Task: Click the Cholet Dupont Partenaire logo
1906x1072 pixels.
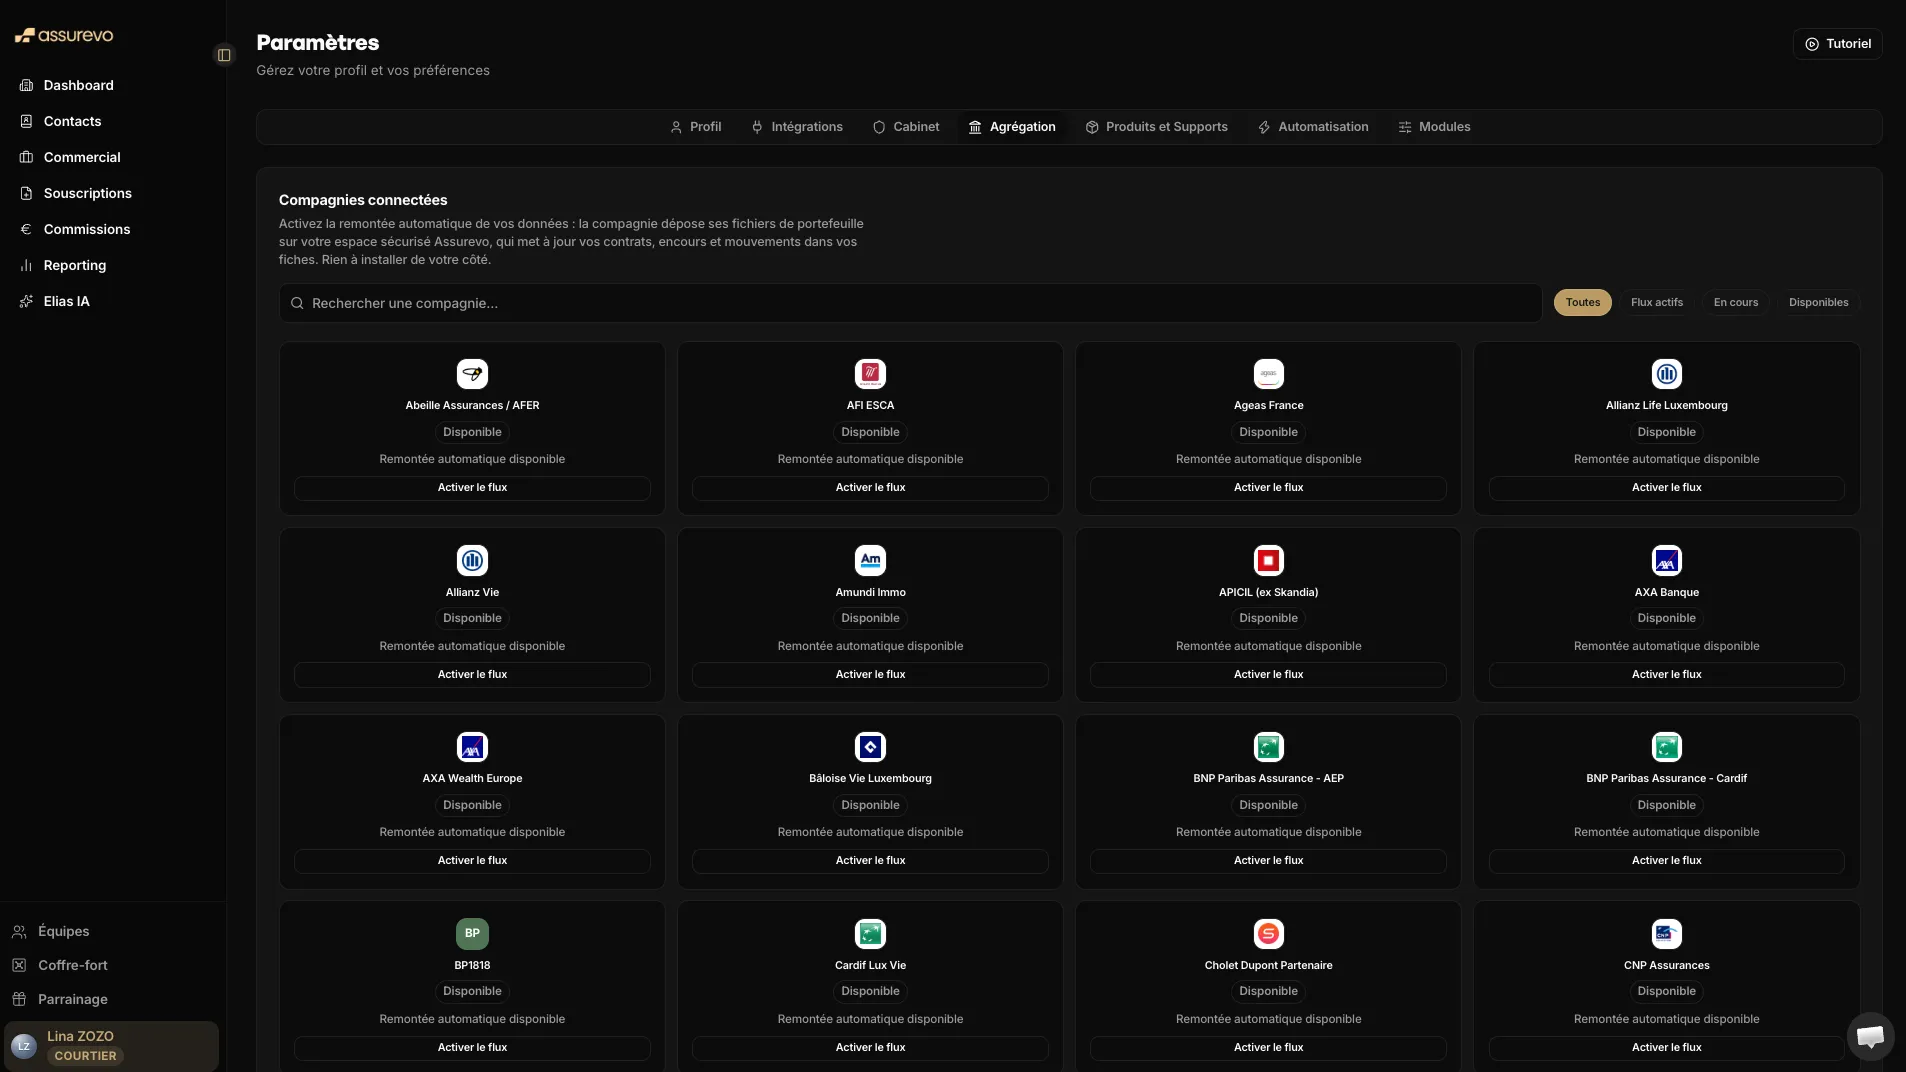Action: (1268, 934)
